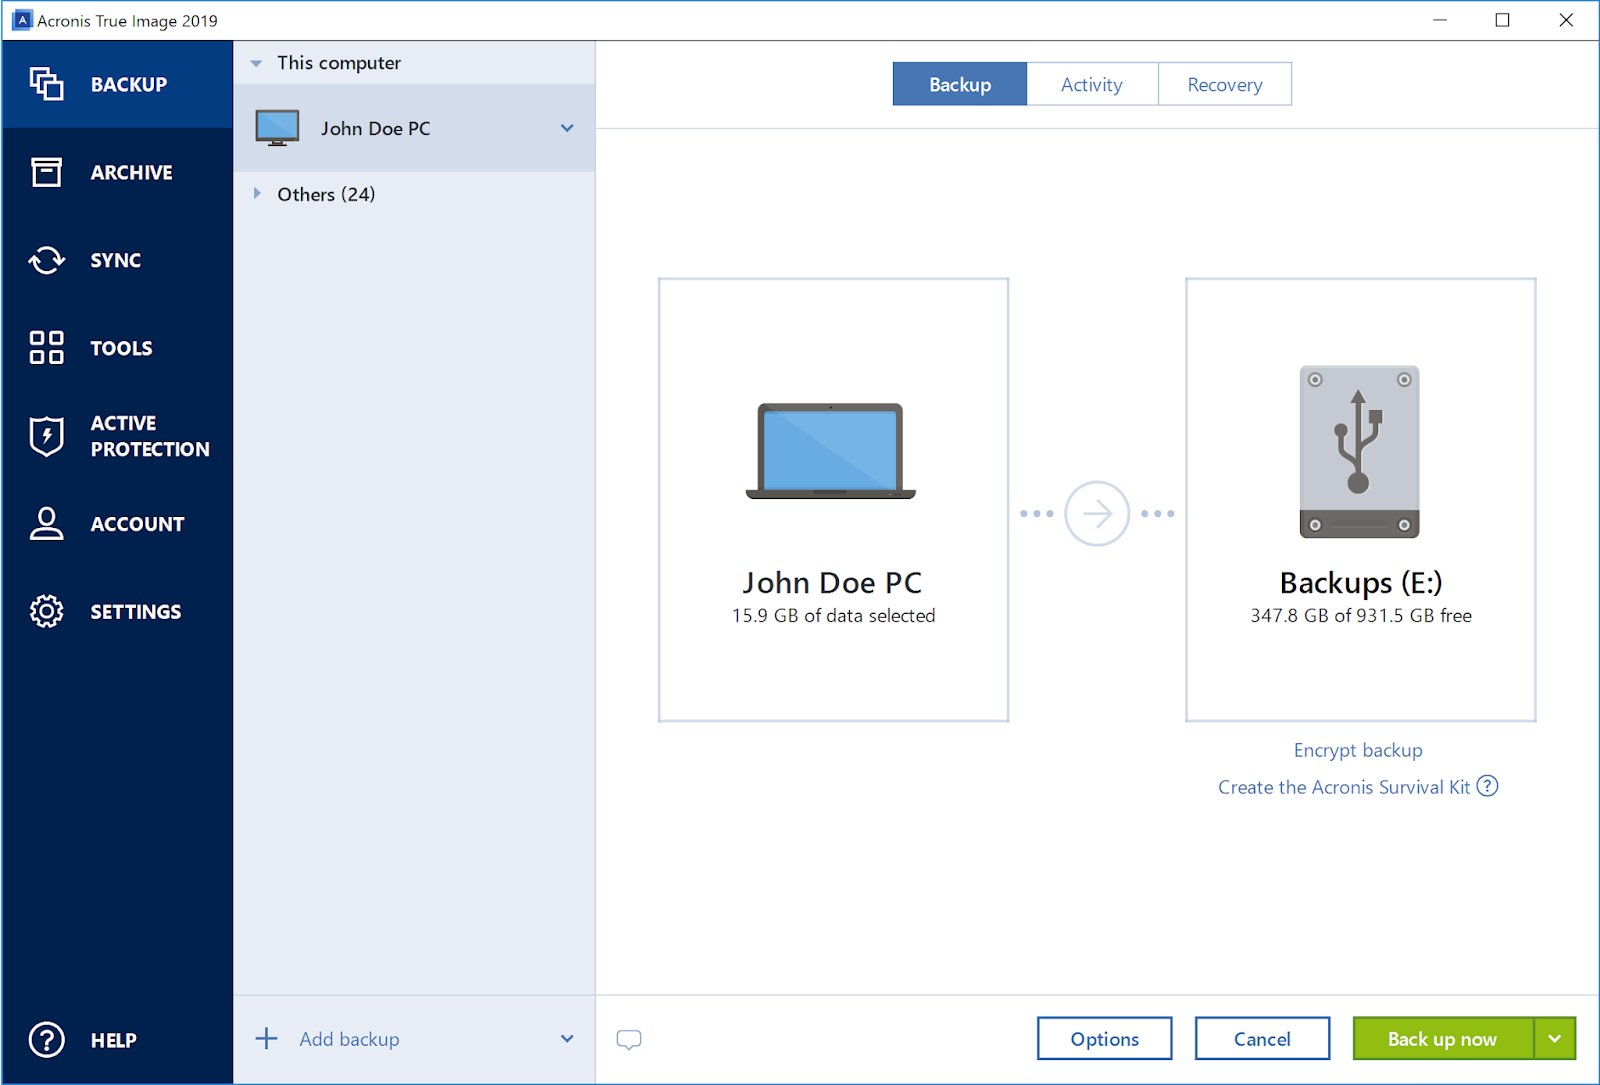Click the Acronis app logo in title bar
Screen dimensions: 1600x1085
click(21, 20)
